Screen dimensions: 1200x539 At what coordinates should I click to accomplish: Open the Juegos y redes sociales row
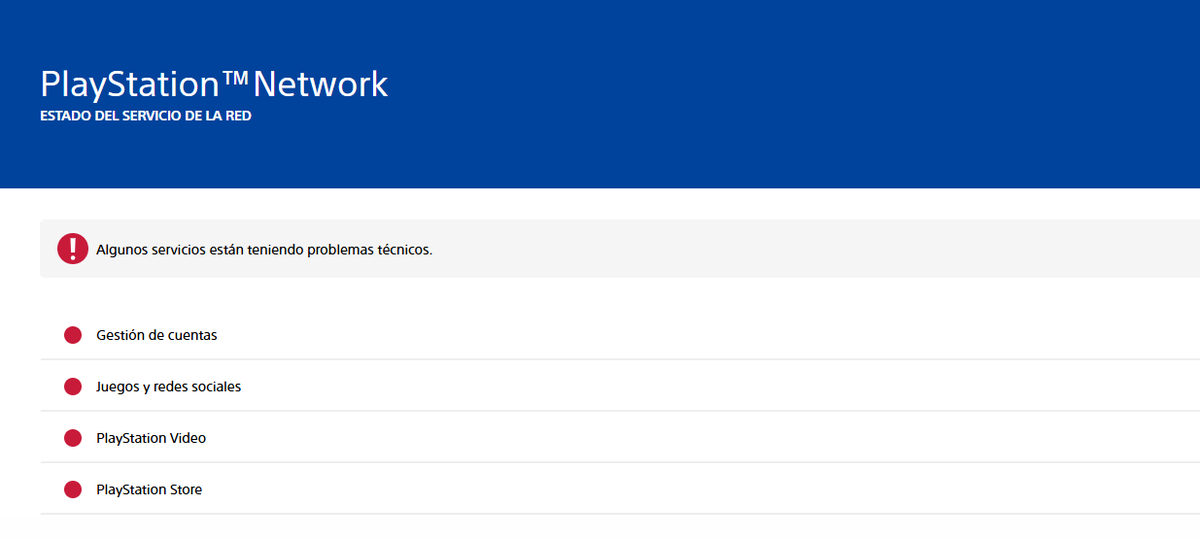click(x=620, y=386)
